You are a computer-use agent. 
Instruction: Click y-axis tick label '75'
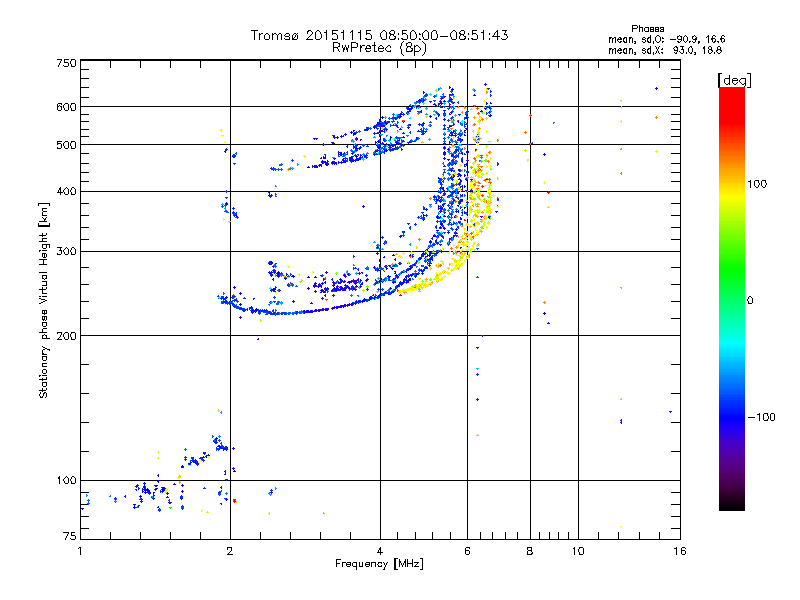click(x=70, y=536)
